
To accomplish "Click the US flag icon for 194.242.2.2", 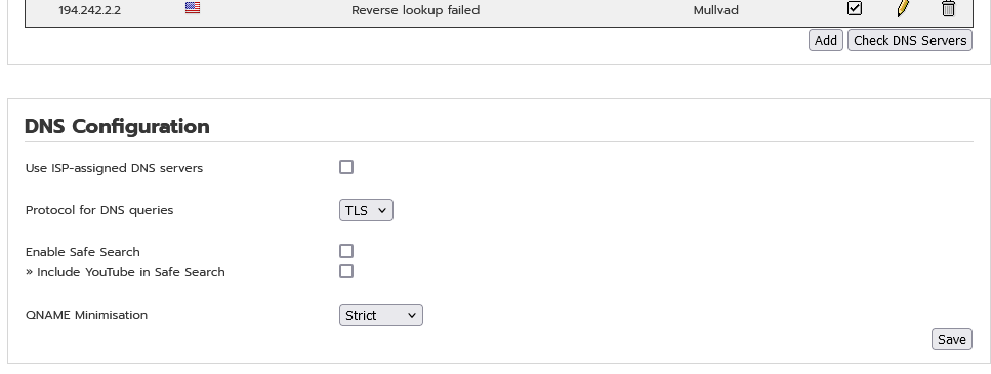I will click(192, 8).
